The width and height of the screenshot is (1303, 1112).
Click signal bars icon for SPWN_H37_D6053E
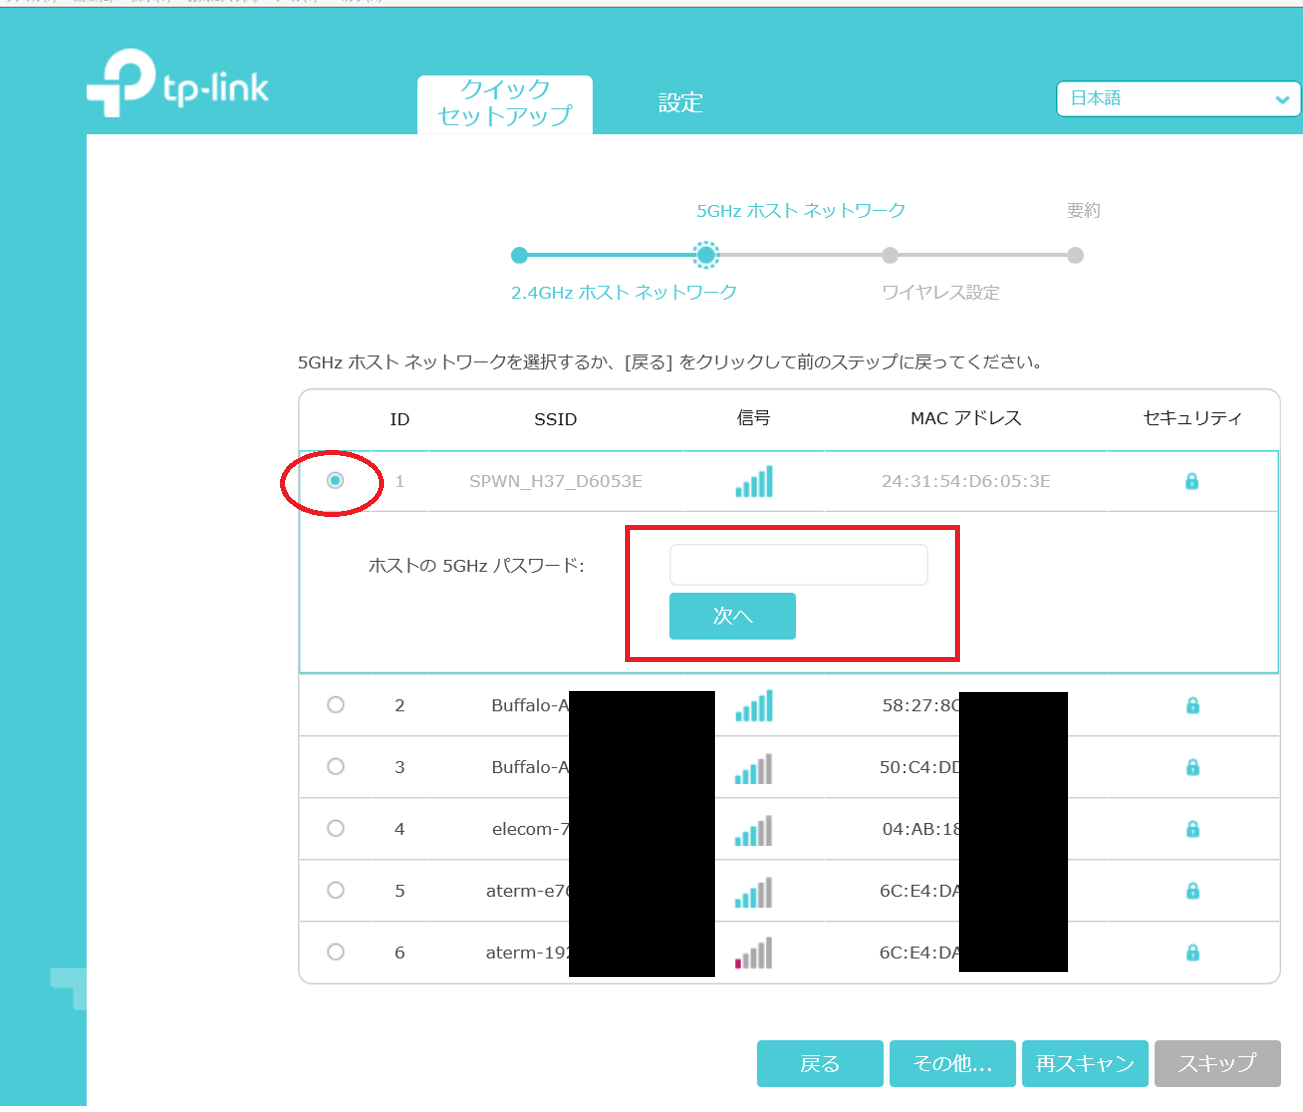(754, 482)
